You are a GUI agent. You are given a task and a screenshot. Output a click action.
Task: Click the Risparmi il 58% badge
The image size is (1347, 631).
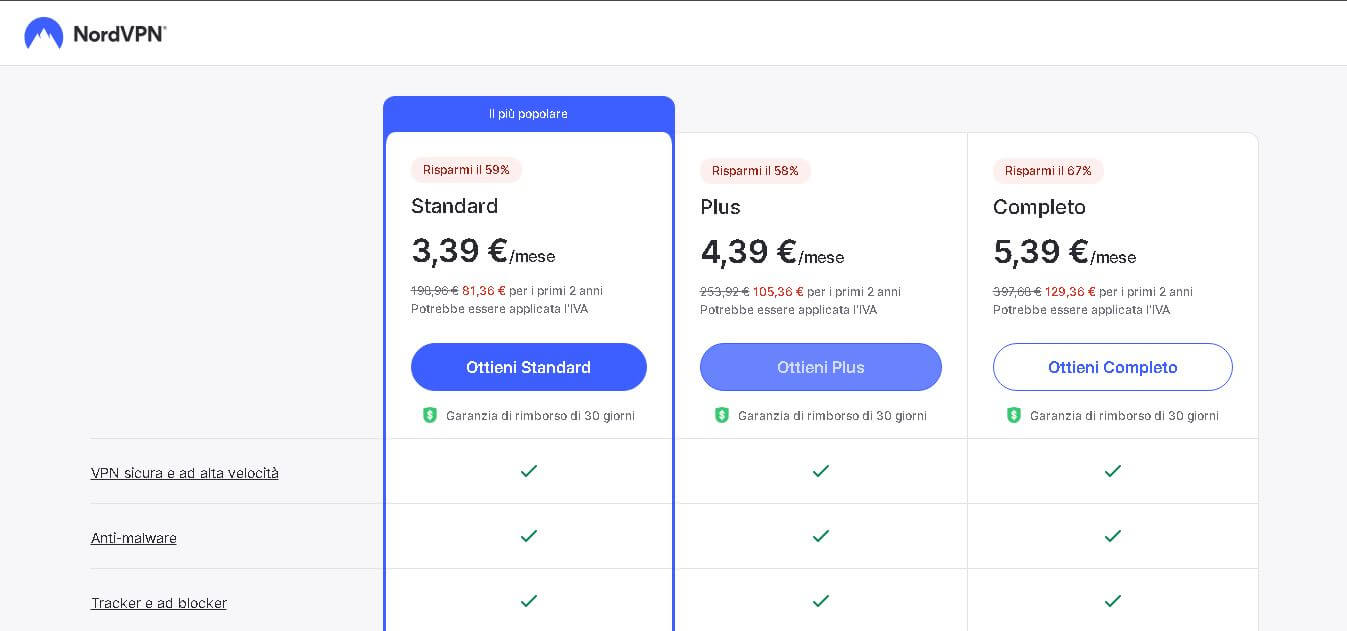pos(755,171)
